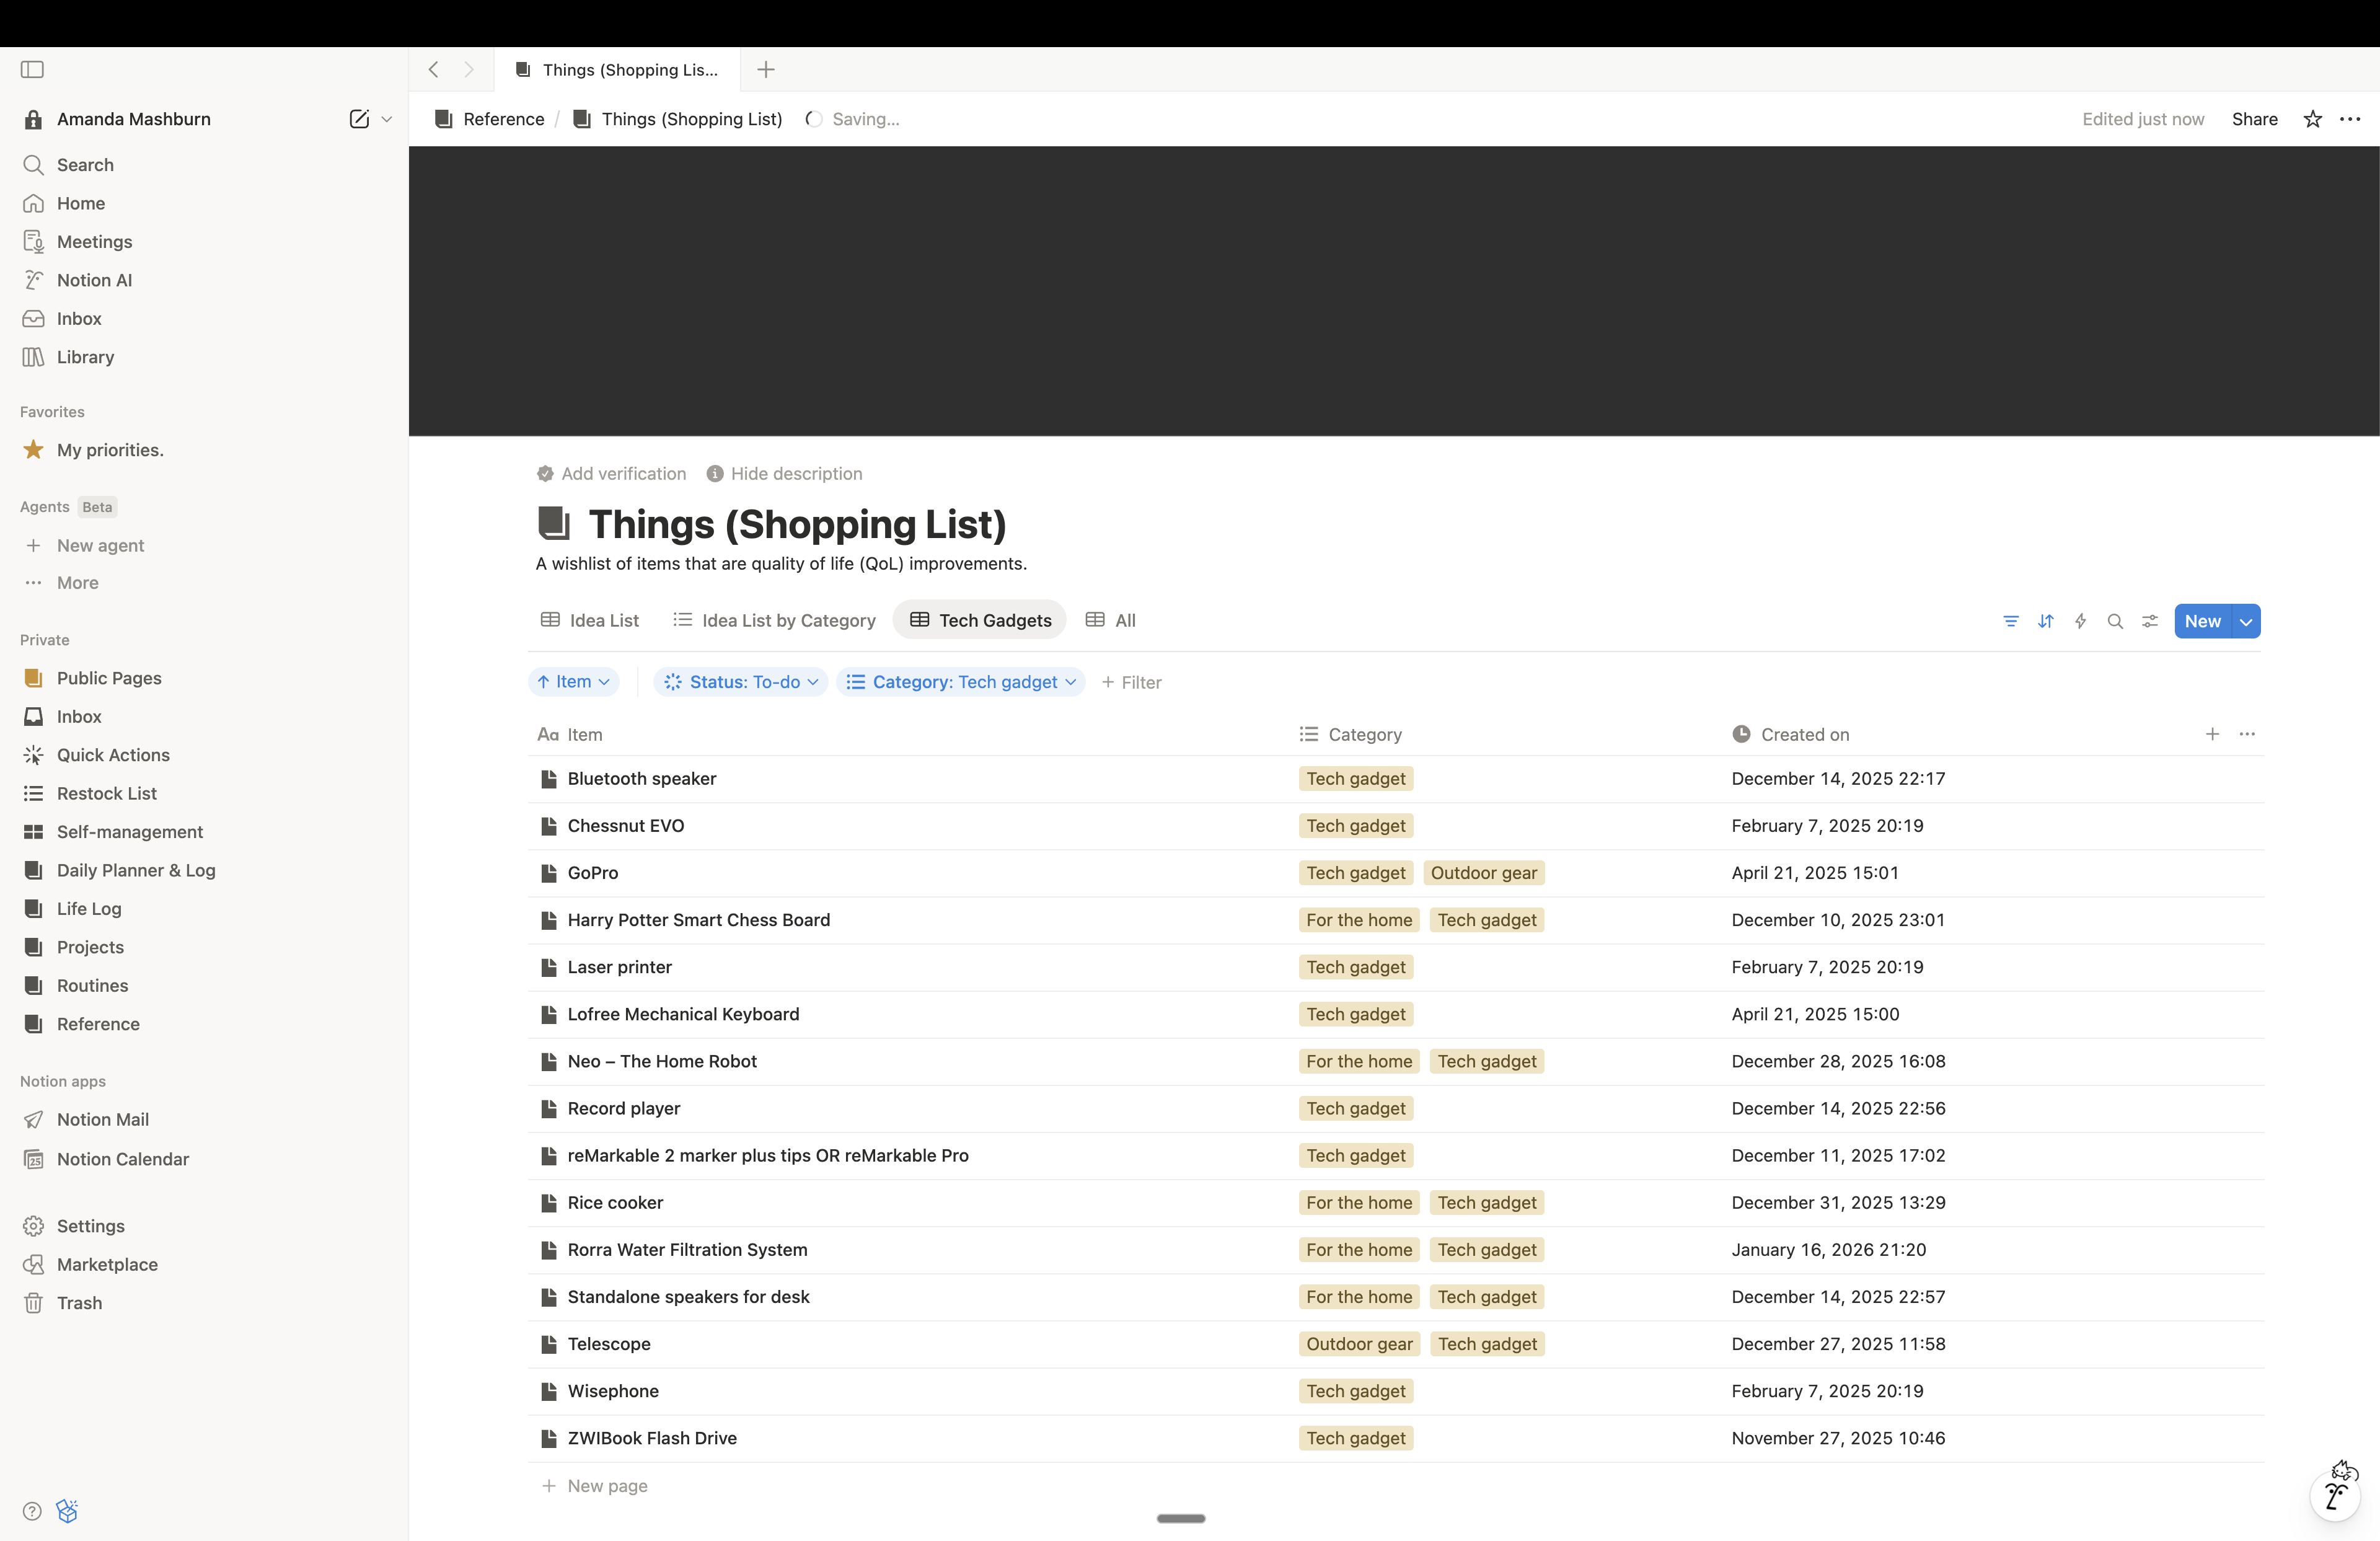Click compose new page icon in sidebar
The height and width of the screenshot is (1541, 2380).
click(359, 119)
